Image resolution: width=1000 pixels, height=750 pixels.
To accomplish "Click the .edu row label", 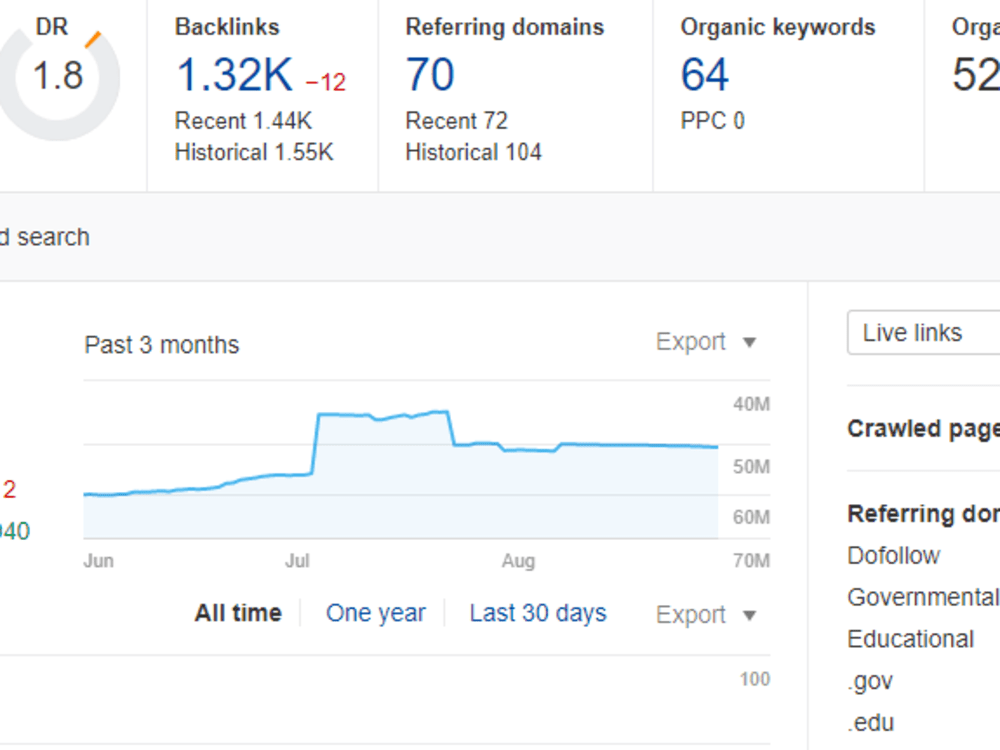I will tap(871, 723).
